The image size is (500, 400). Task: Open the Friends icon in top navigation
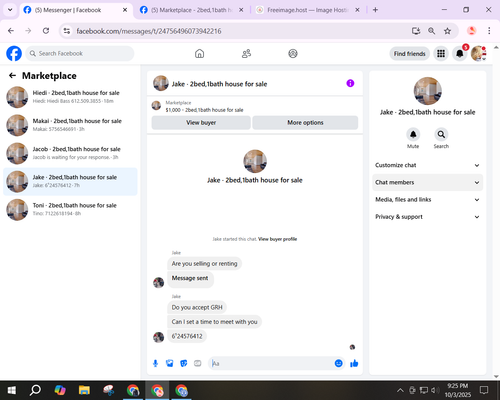coord(246,53)
